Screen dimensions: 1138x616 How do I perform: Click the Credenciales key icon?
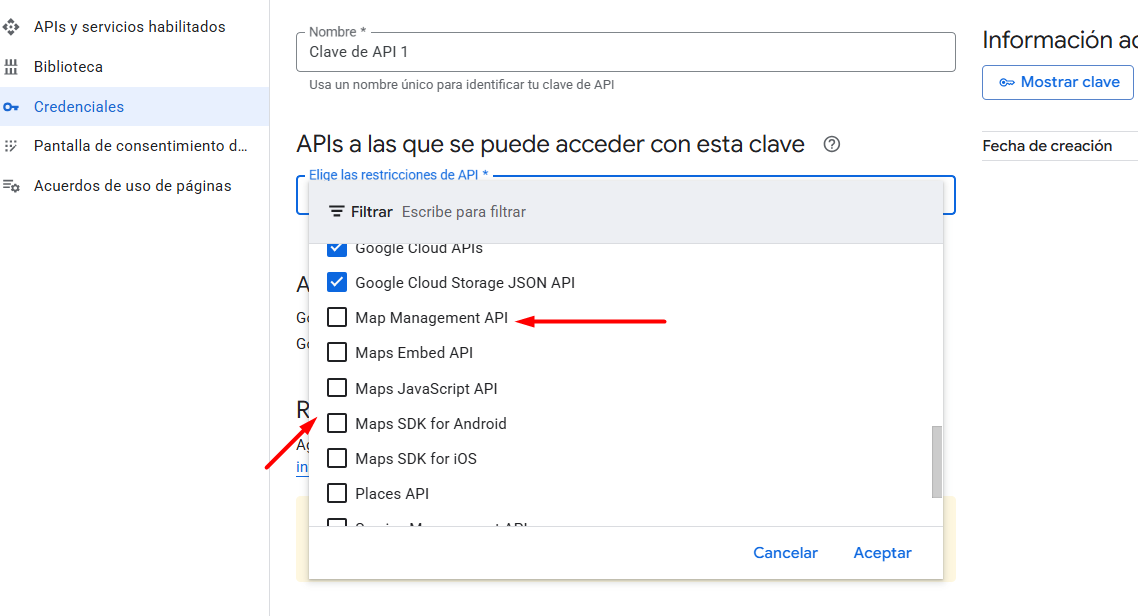11,107
